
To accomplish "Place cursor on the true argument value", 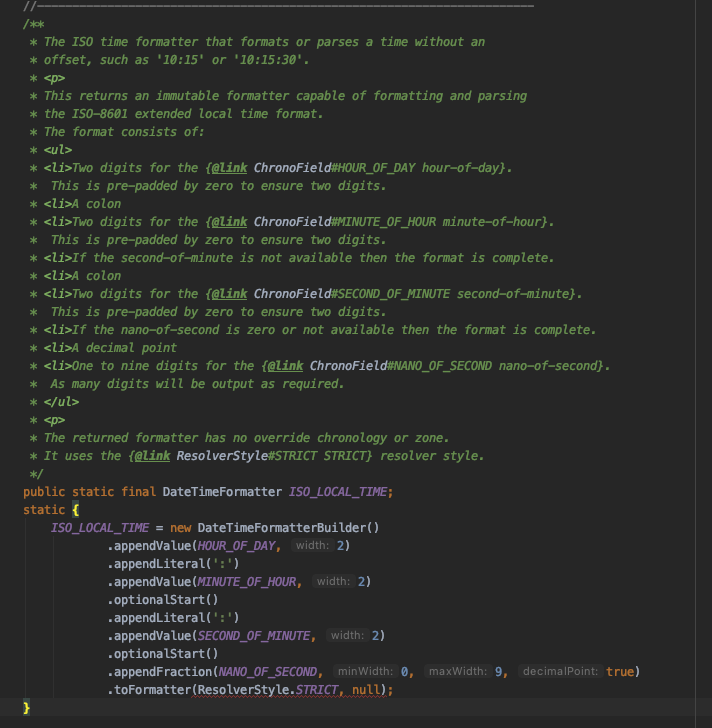I will coord(620,672).
